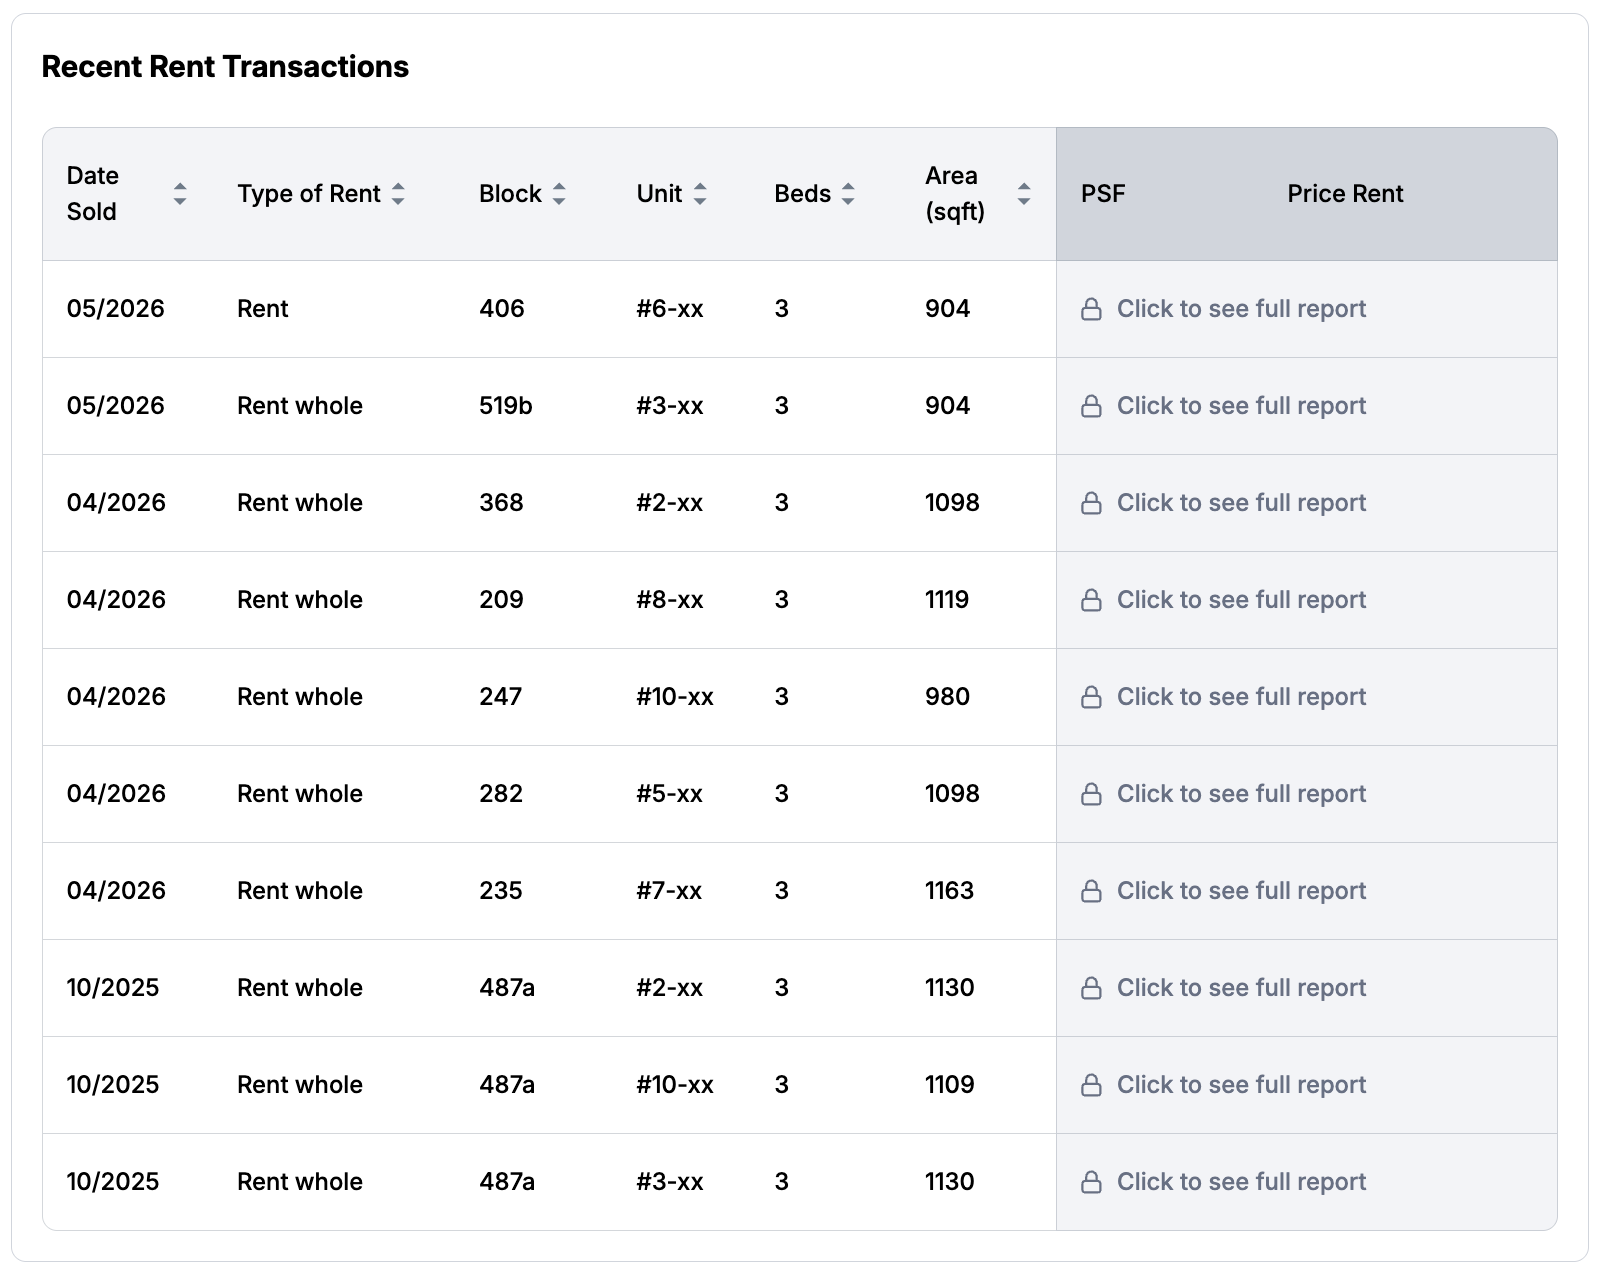
Task: Click lock icon in block 209 row
Action: [x=1092, y=600]
